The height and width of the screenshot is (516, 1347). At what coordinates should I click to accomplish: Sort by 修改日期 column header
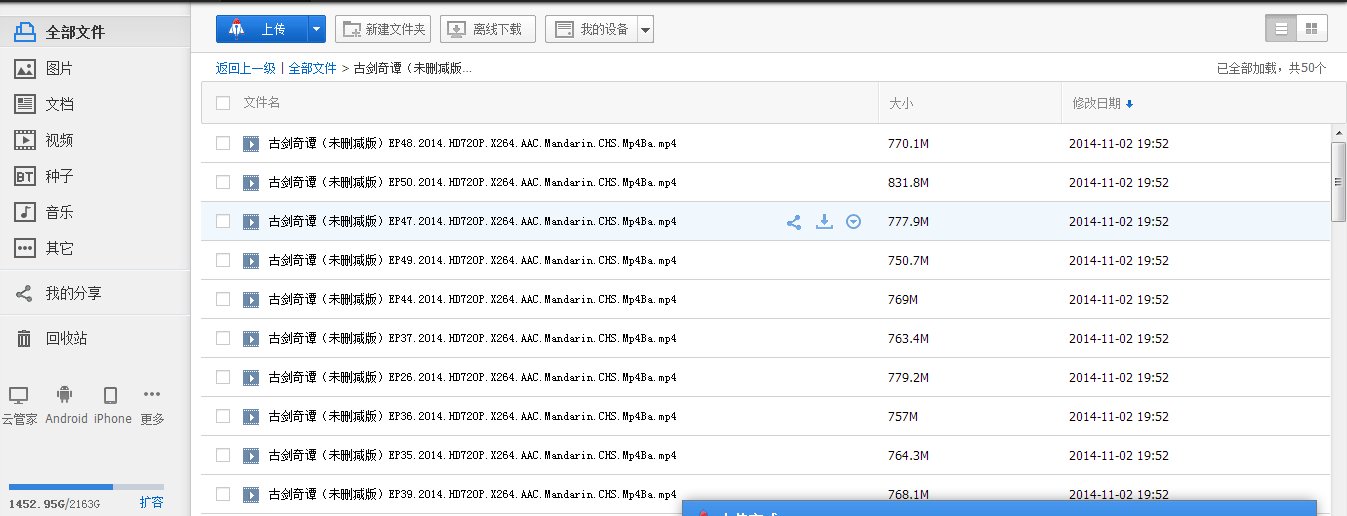(1097, 103)
